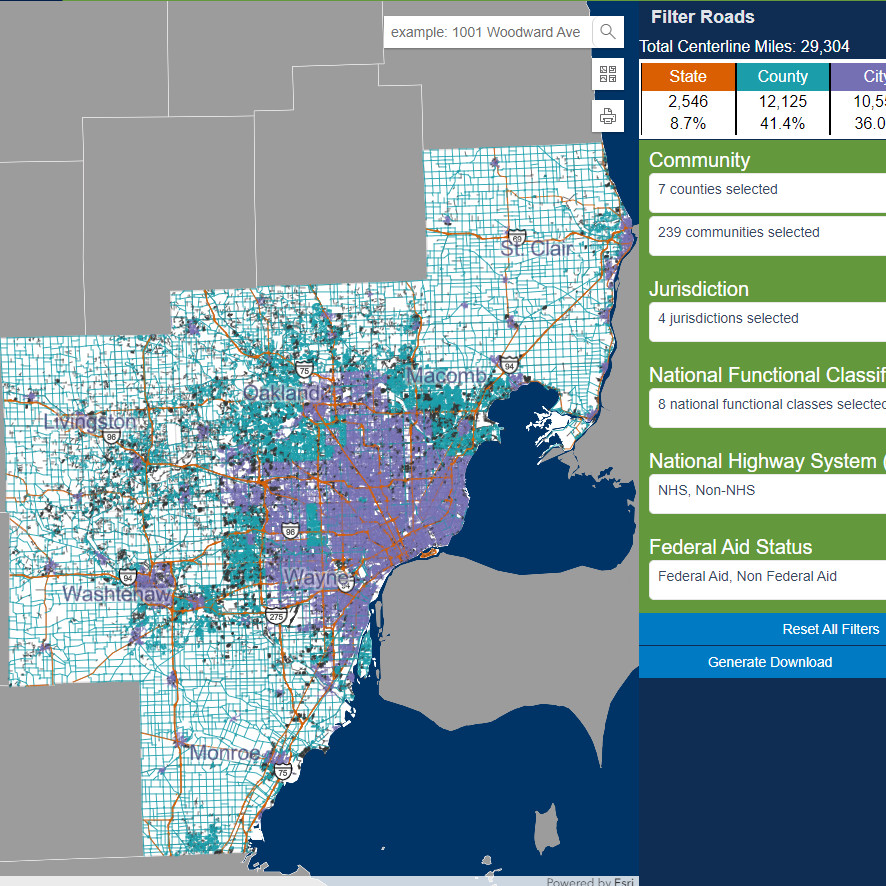The width and height of the screenshot is (886, 886).
Task: Open the "7 counties selected" dropdown
Action: tap(766, 190)
